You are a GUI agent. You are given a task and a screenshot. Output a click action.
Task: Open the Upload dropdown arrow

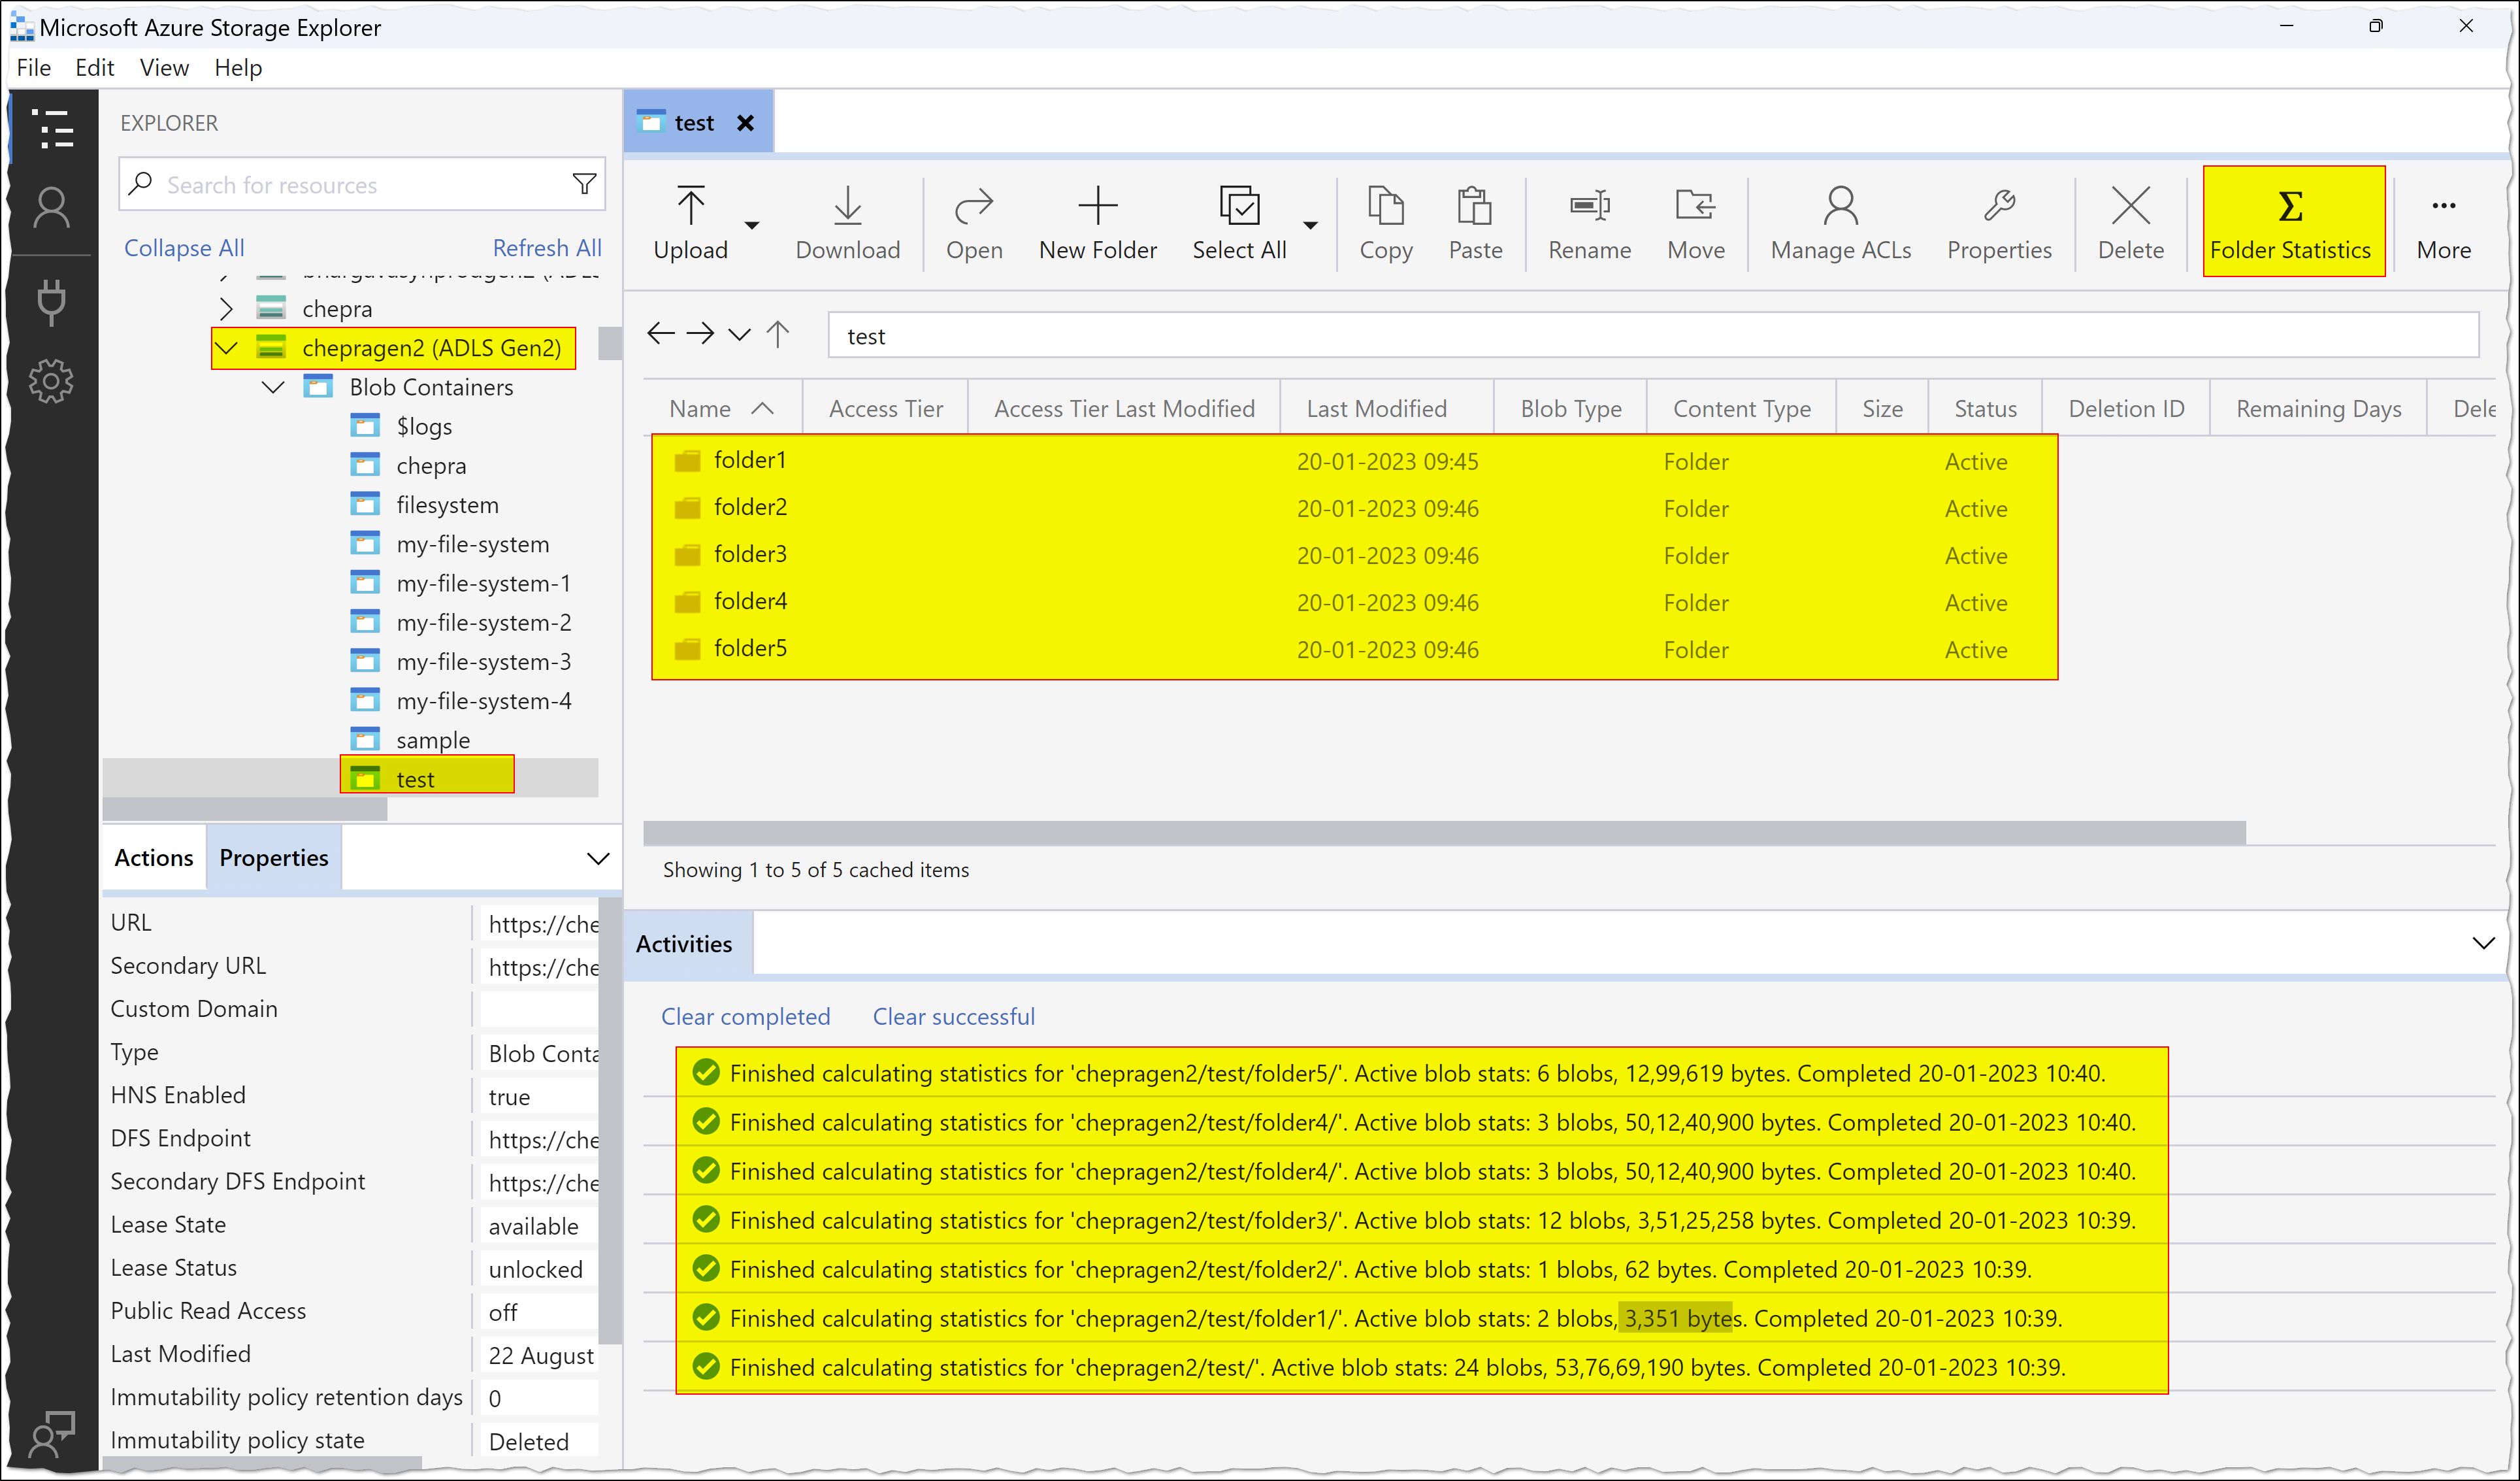(752, 225)
